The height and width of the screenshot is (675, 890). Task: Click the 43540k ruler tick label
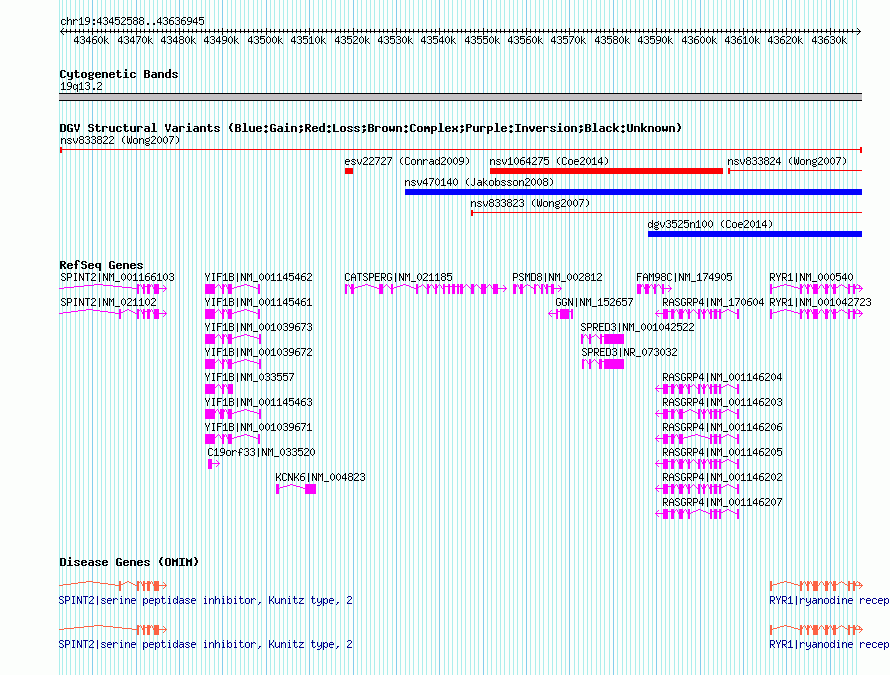[x=438, y=40]
